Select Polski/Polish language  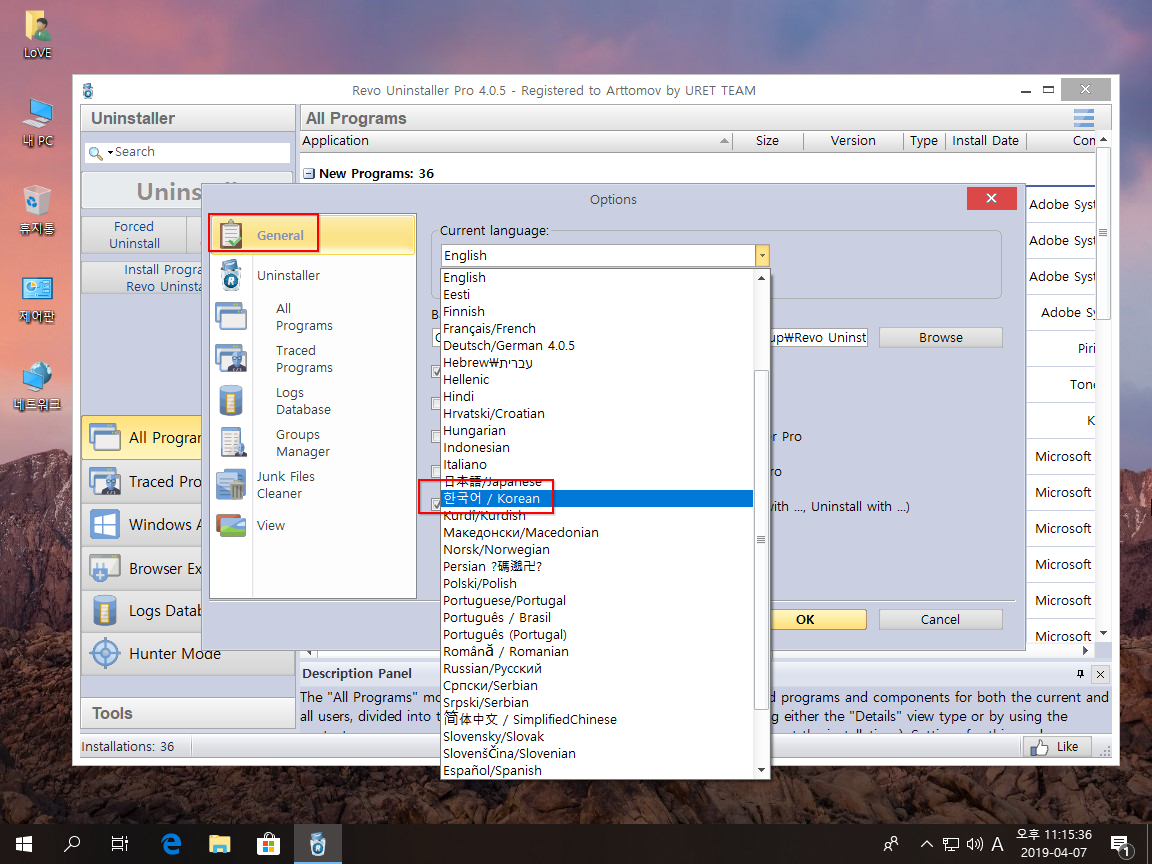(x=597, y=583)
